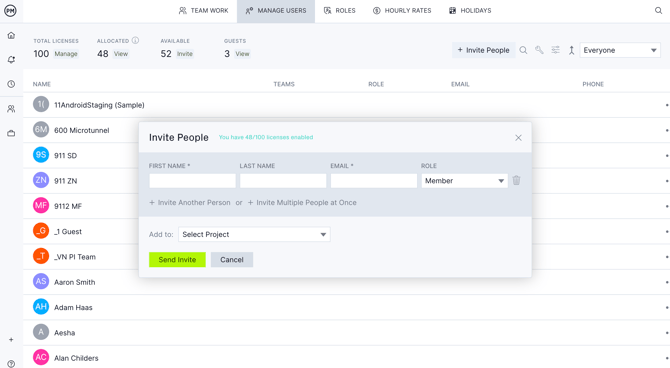Switch to Roles tab

coord(340,11)
